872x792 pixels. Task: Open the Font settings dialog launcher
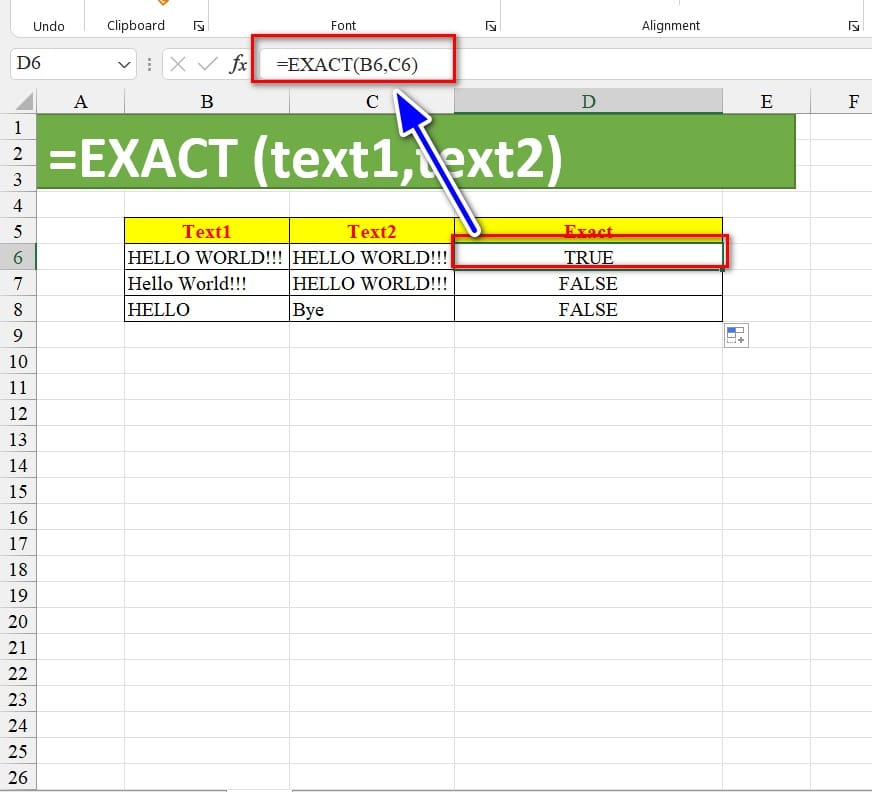491,26
